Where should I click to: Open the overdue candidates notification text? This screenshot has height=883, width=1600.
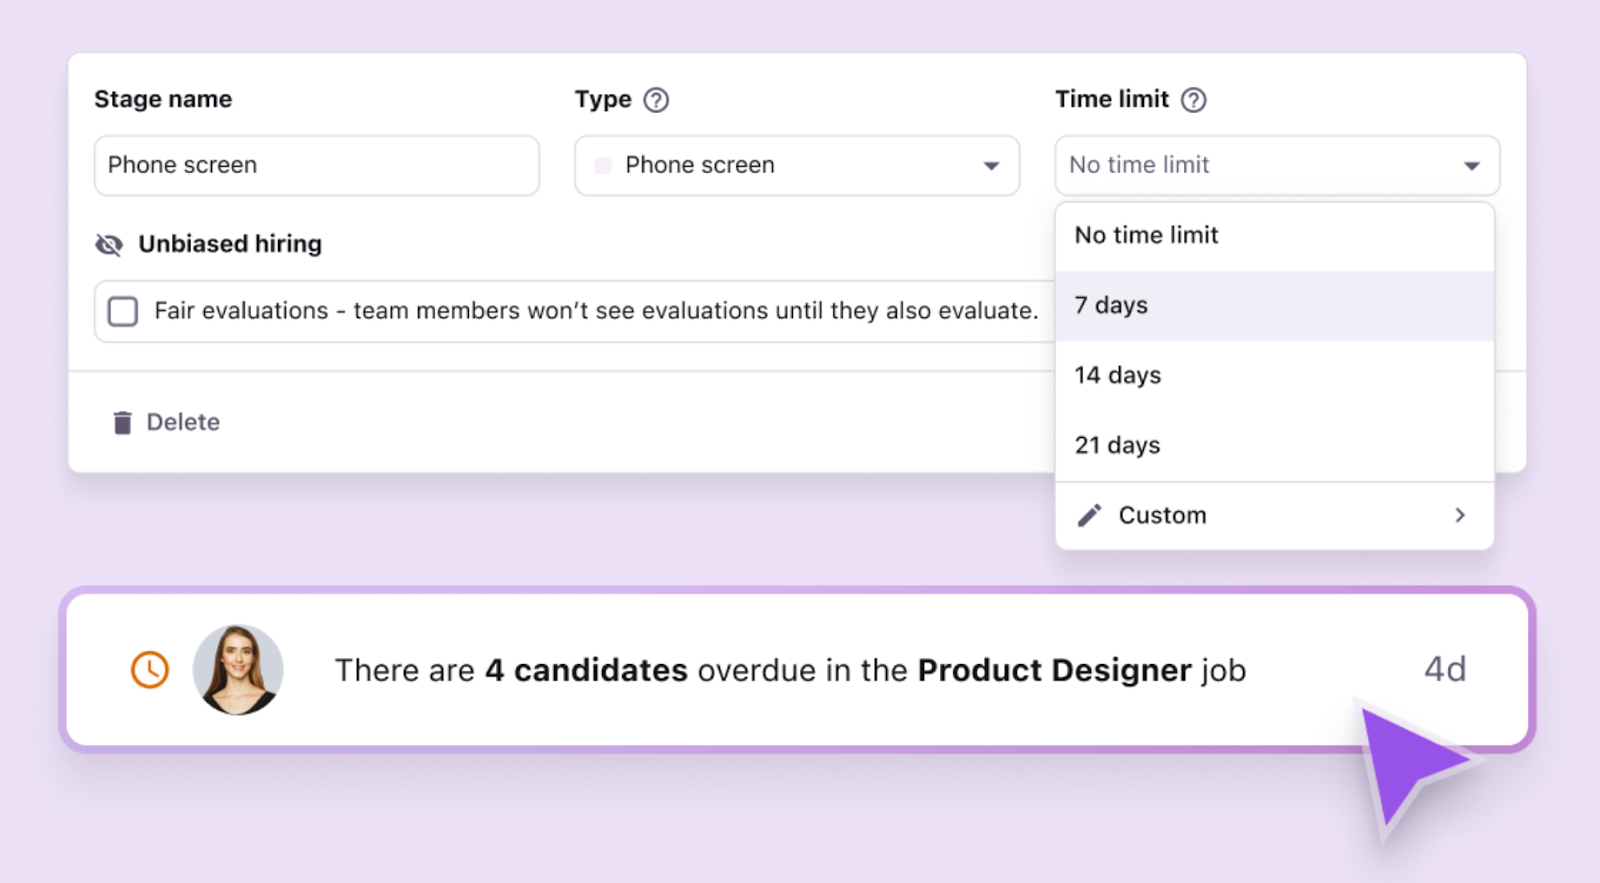point(790,670)
